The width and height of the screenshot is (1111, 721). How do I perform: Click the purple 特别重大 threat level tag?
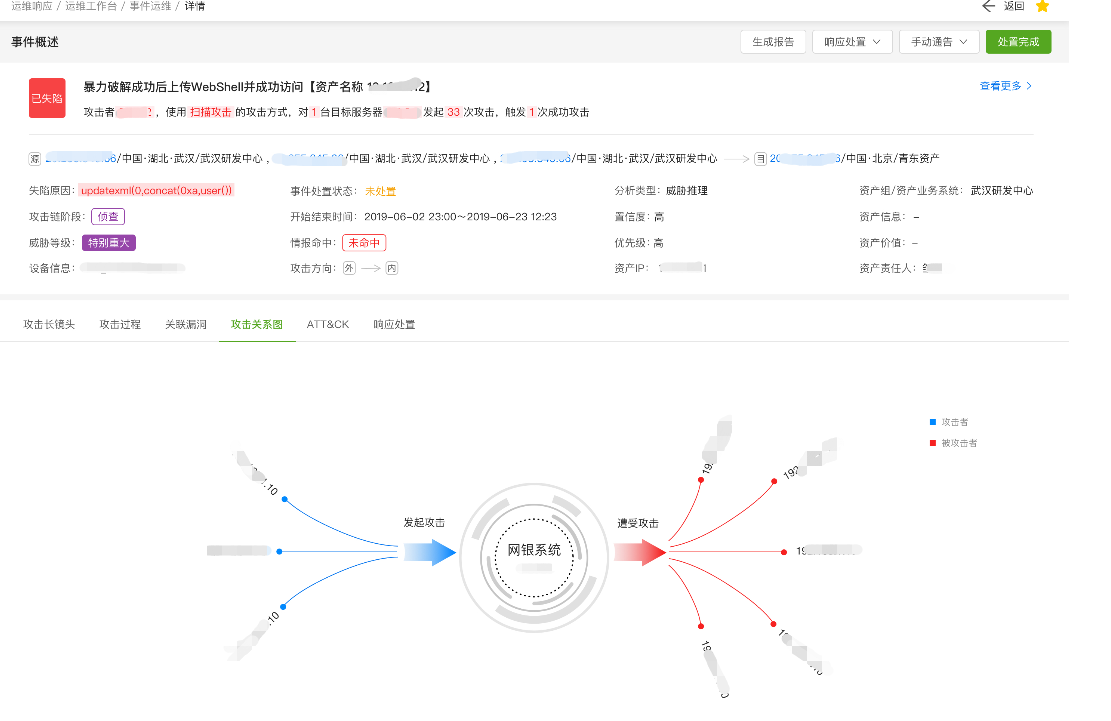108,242
